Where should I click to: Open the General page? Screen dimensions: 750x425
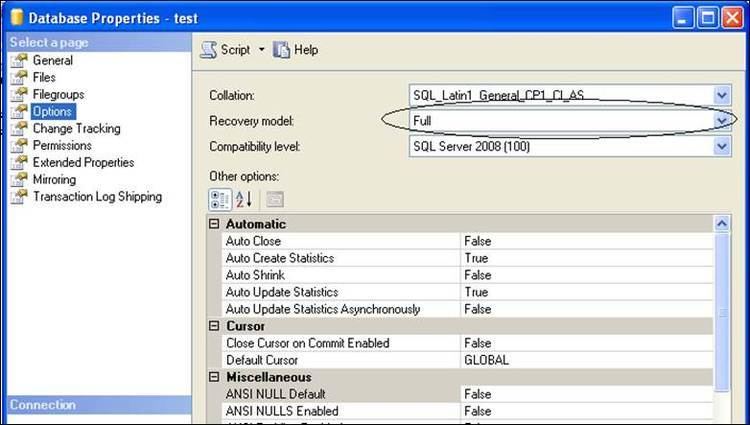[x=53, y=61]
